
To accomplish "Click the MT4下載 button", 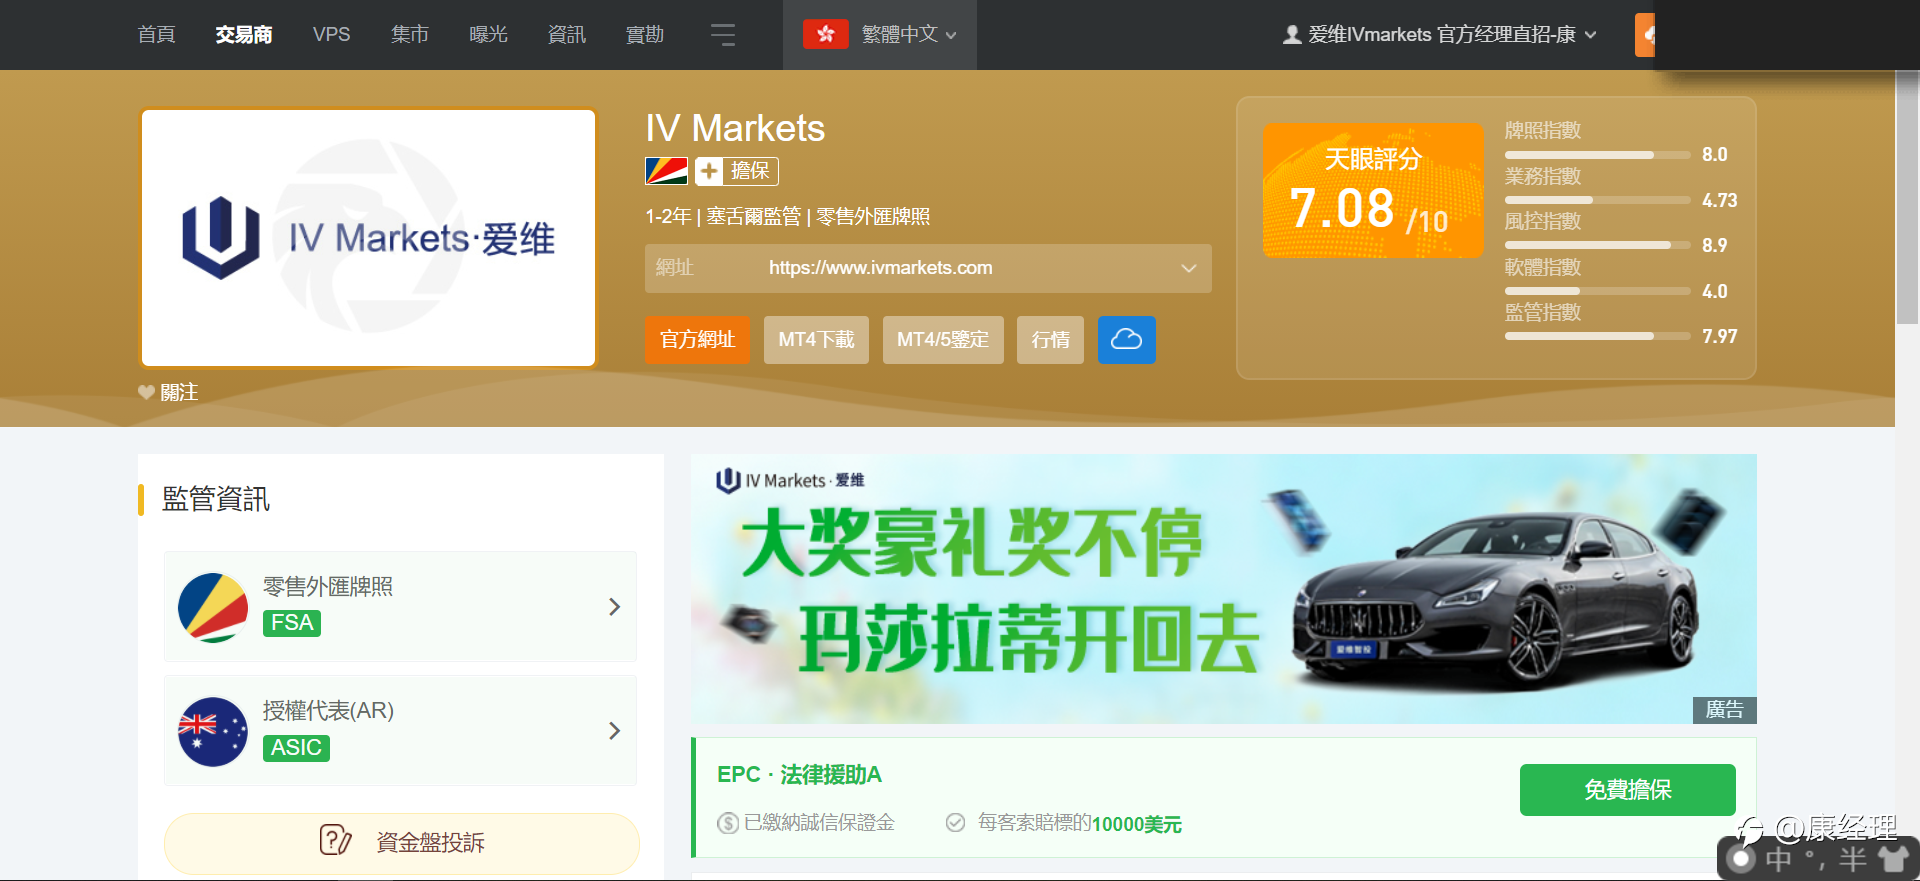I will pos(816,340).
